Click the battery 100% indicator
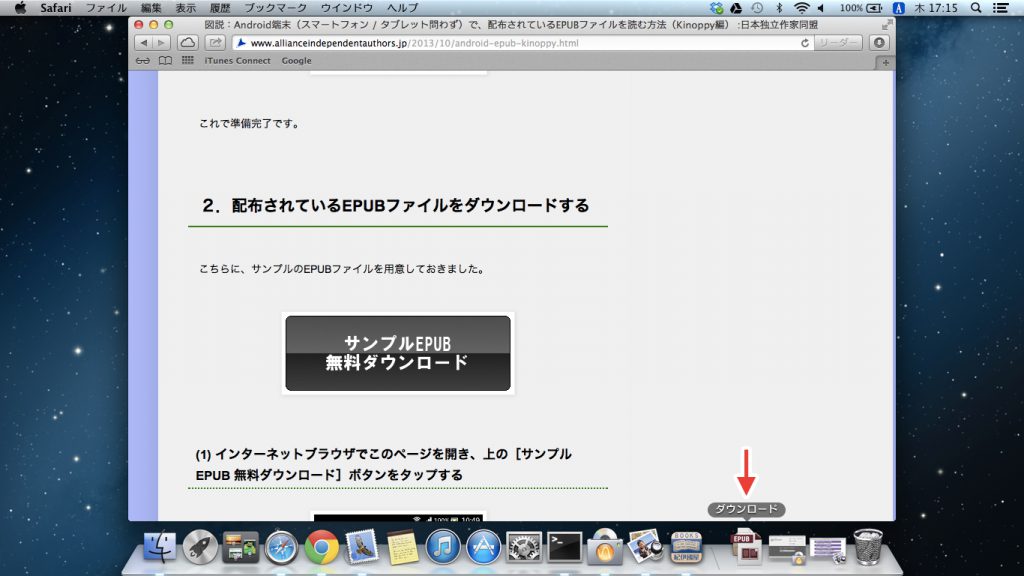 pyautogui.click(x=861, y=8)
